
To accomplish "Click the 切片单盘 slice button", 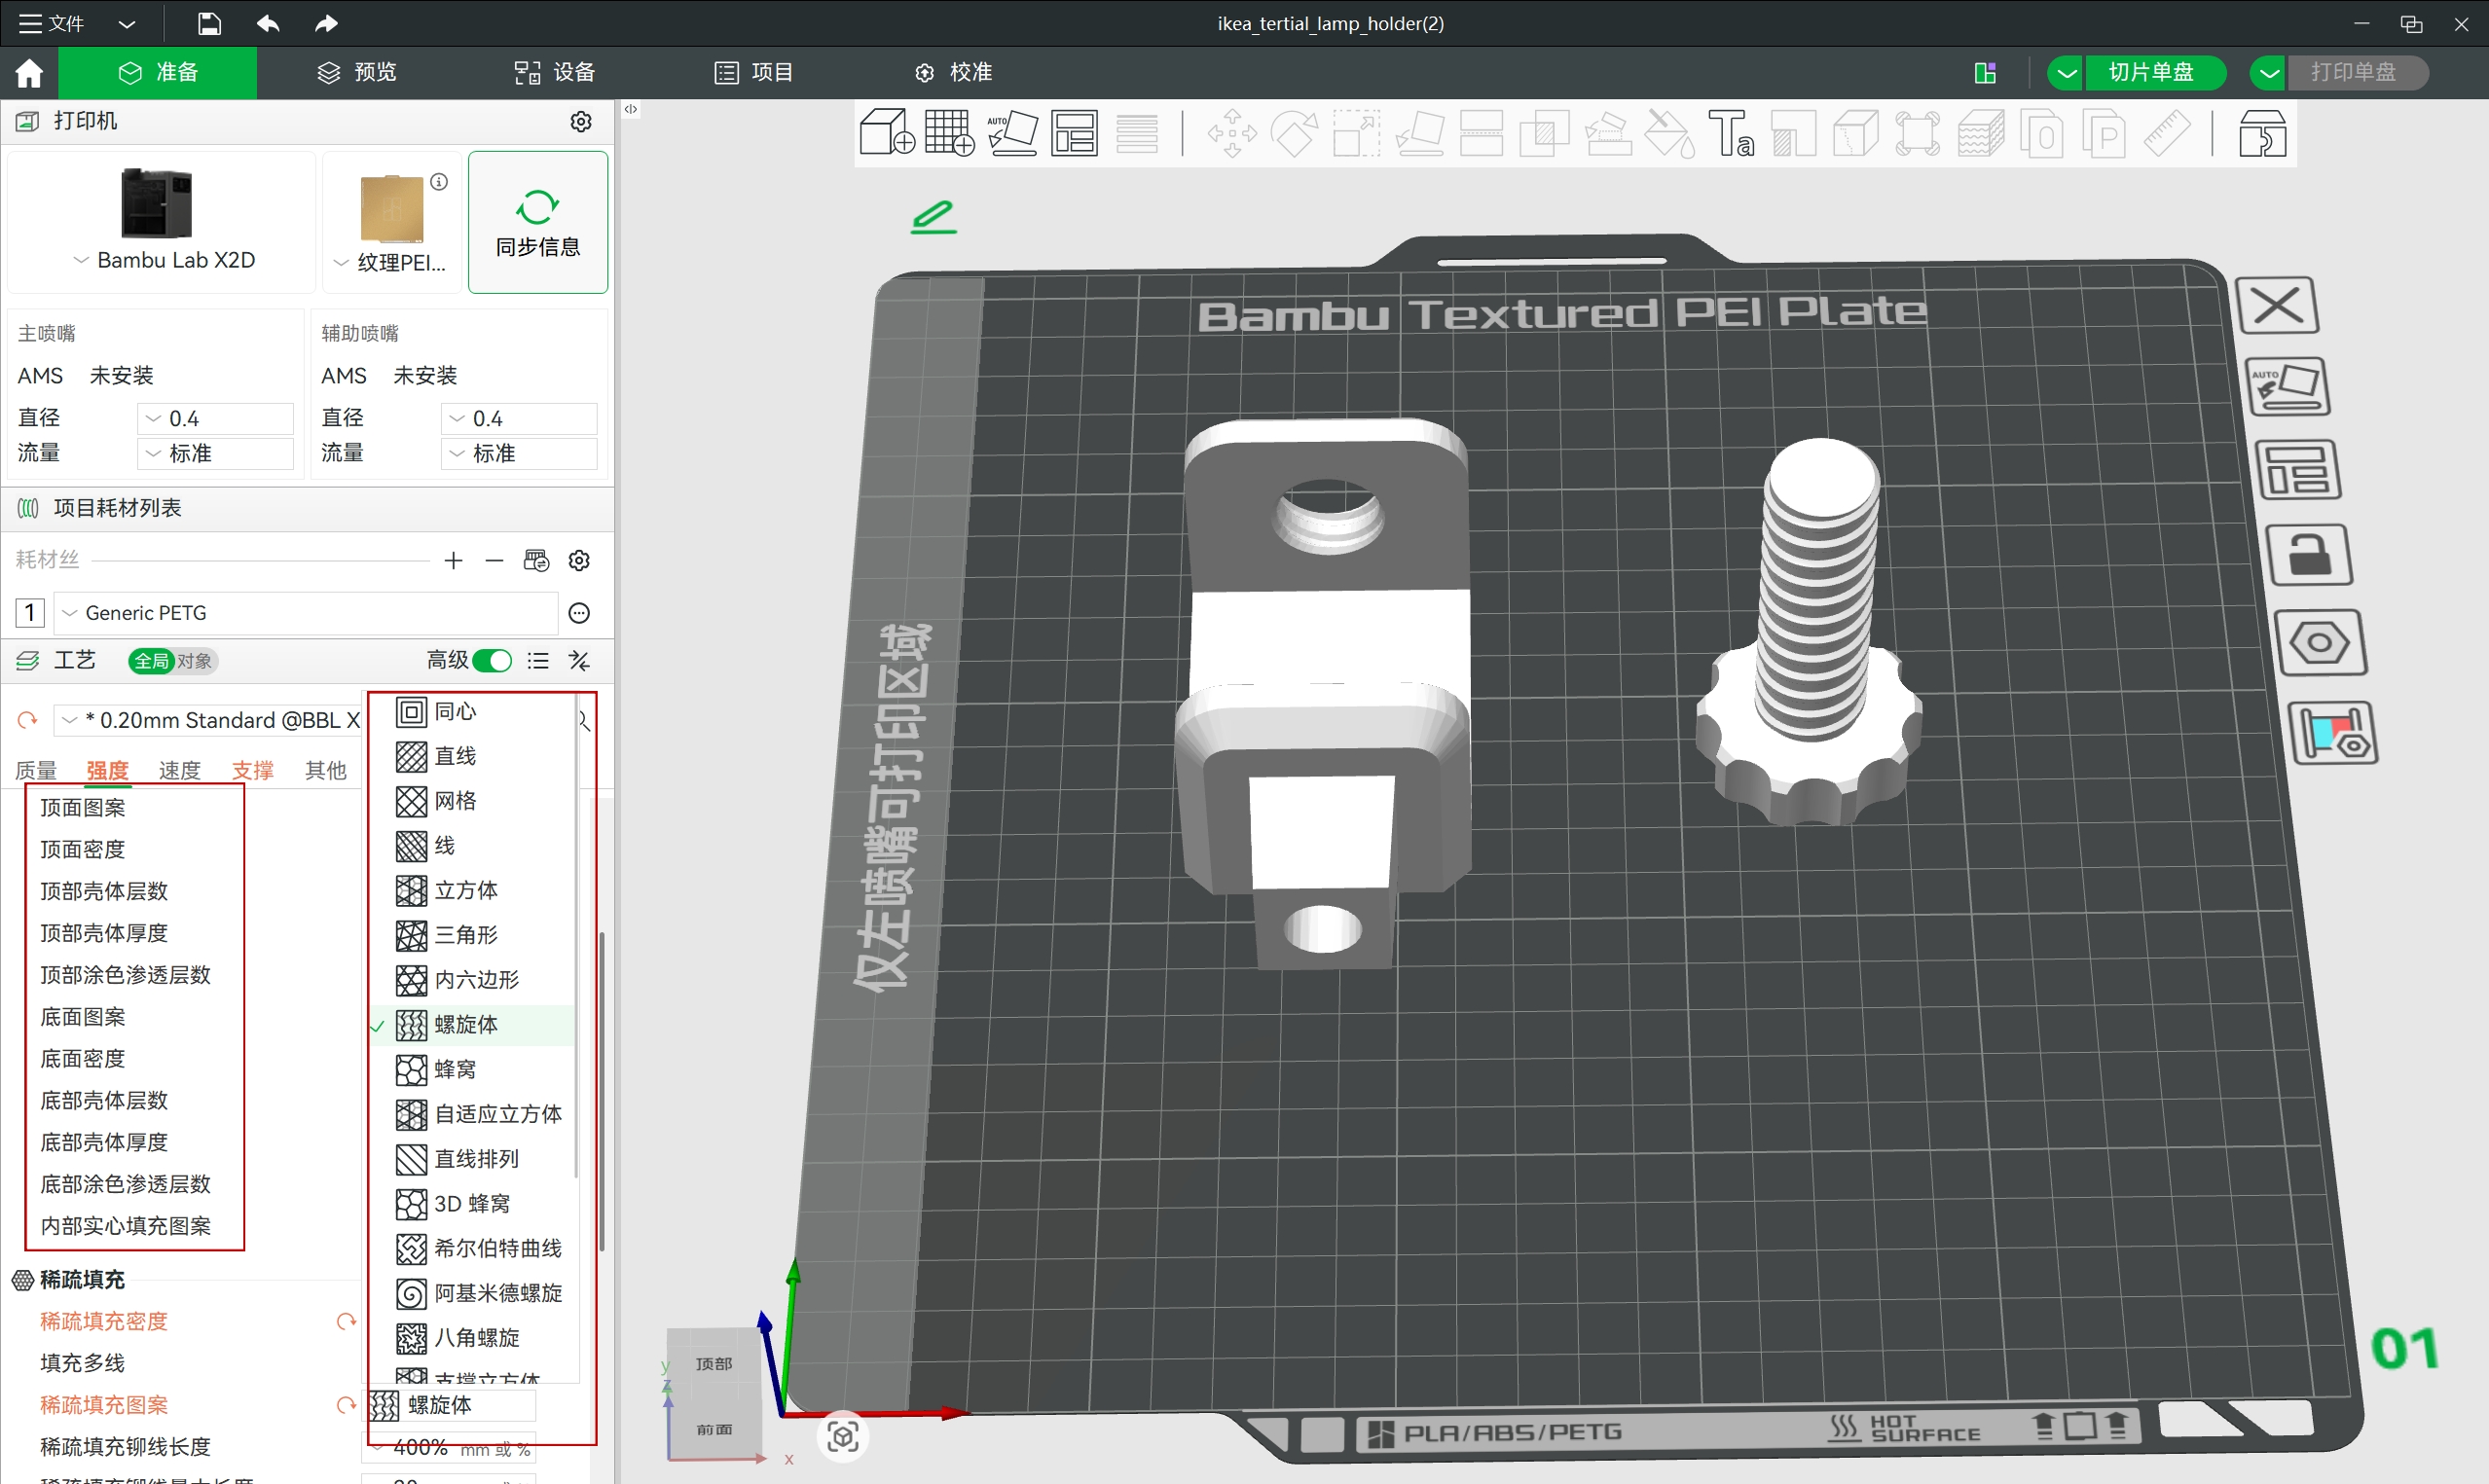I will coord(2154,72).
